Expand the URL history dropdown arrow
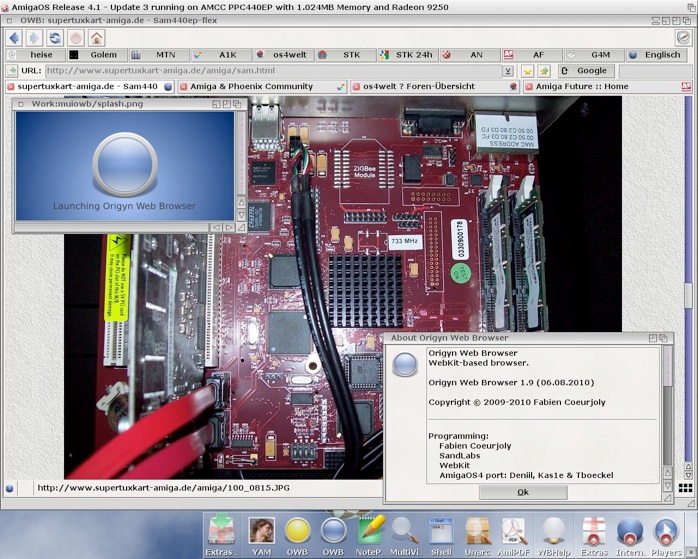The image size is (698, 559). pyautogui.click(x=508, y=71)
